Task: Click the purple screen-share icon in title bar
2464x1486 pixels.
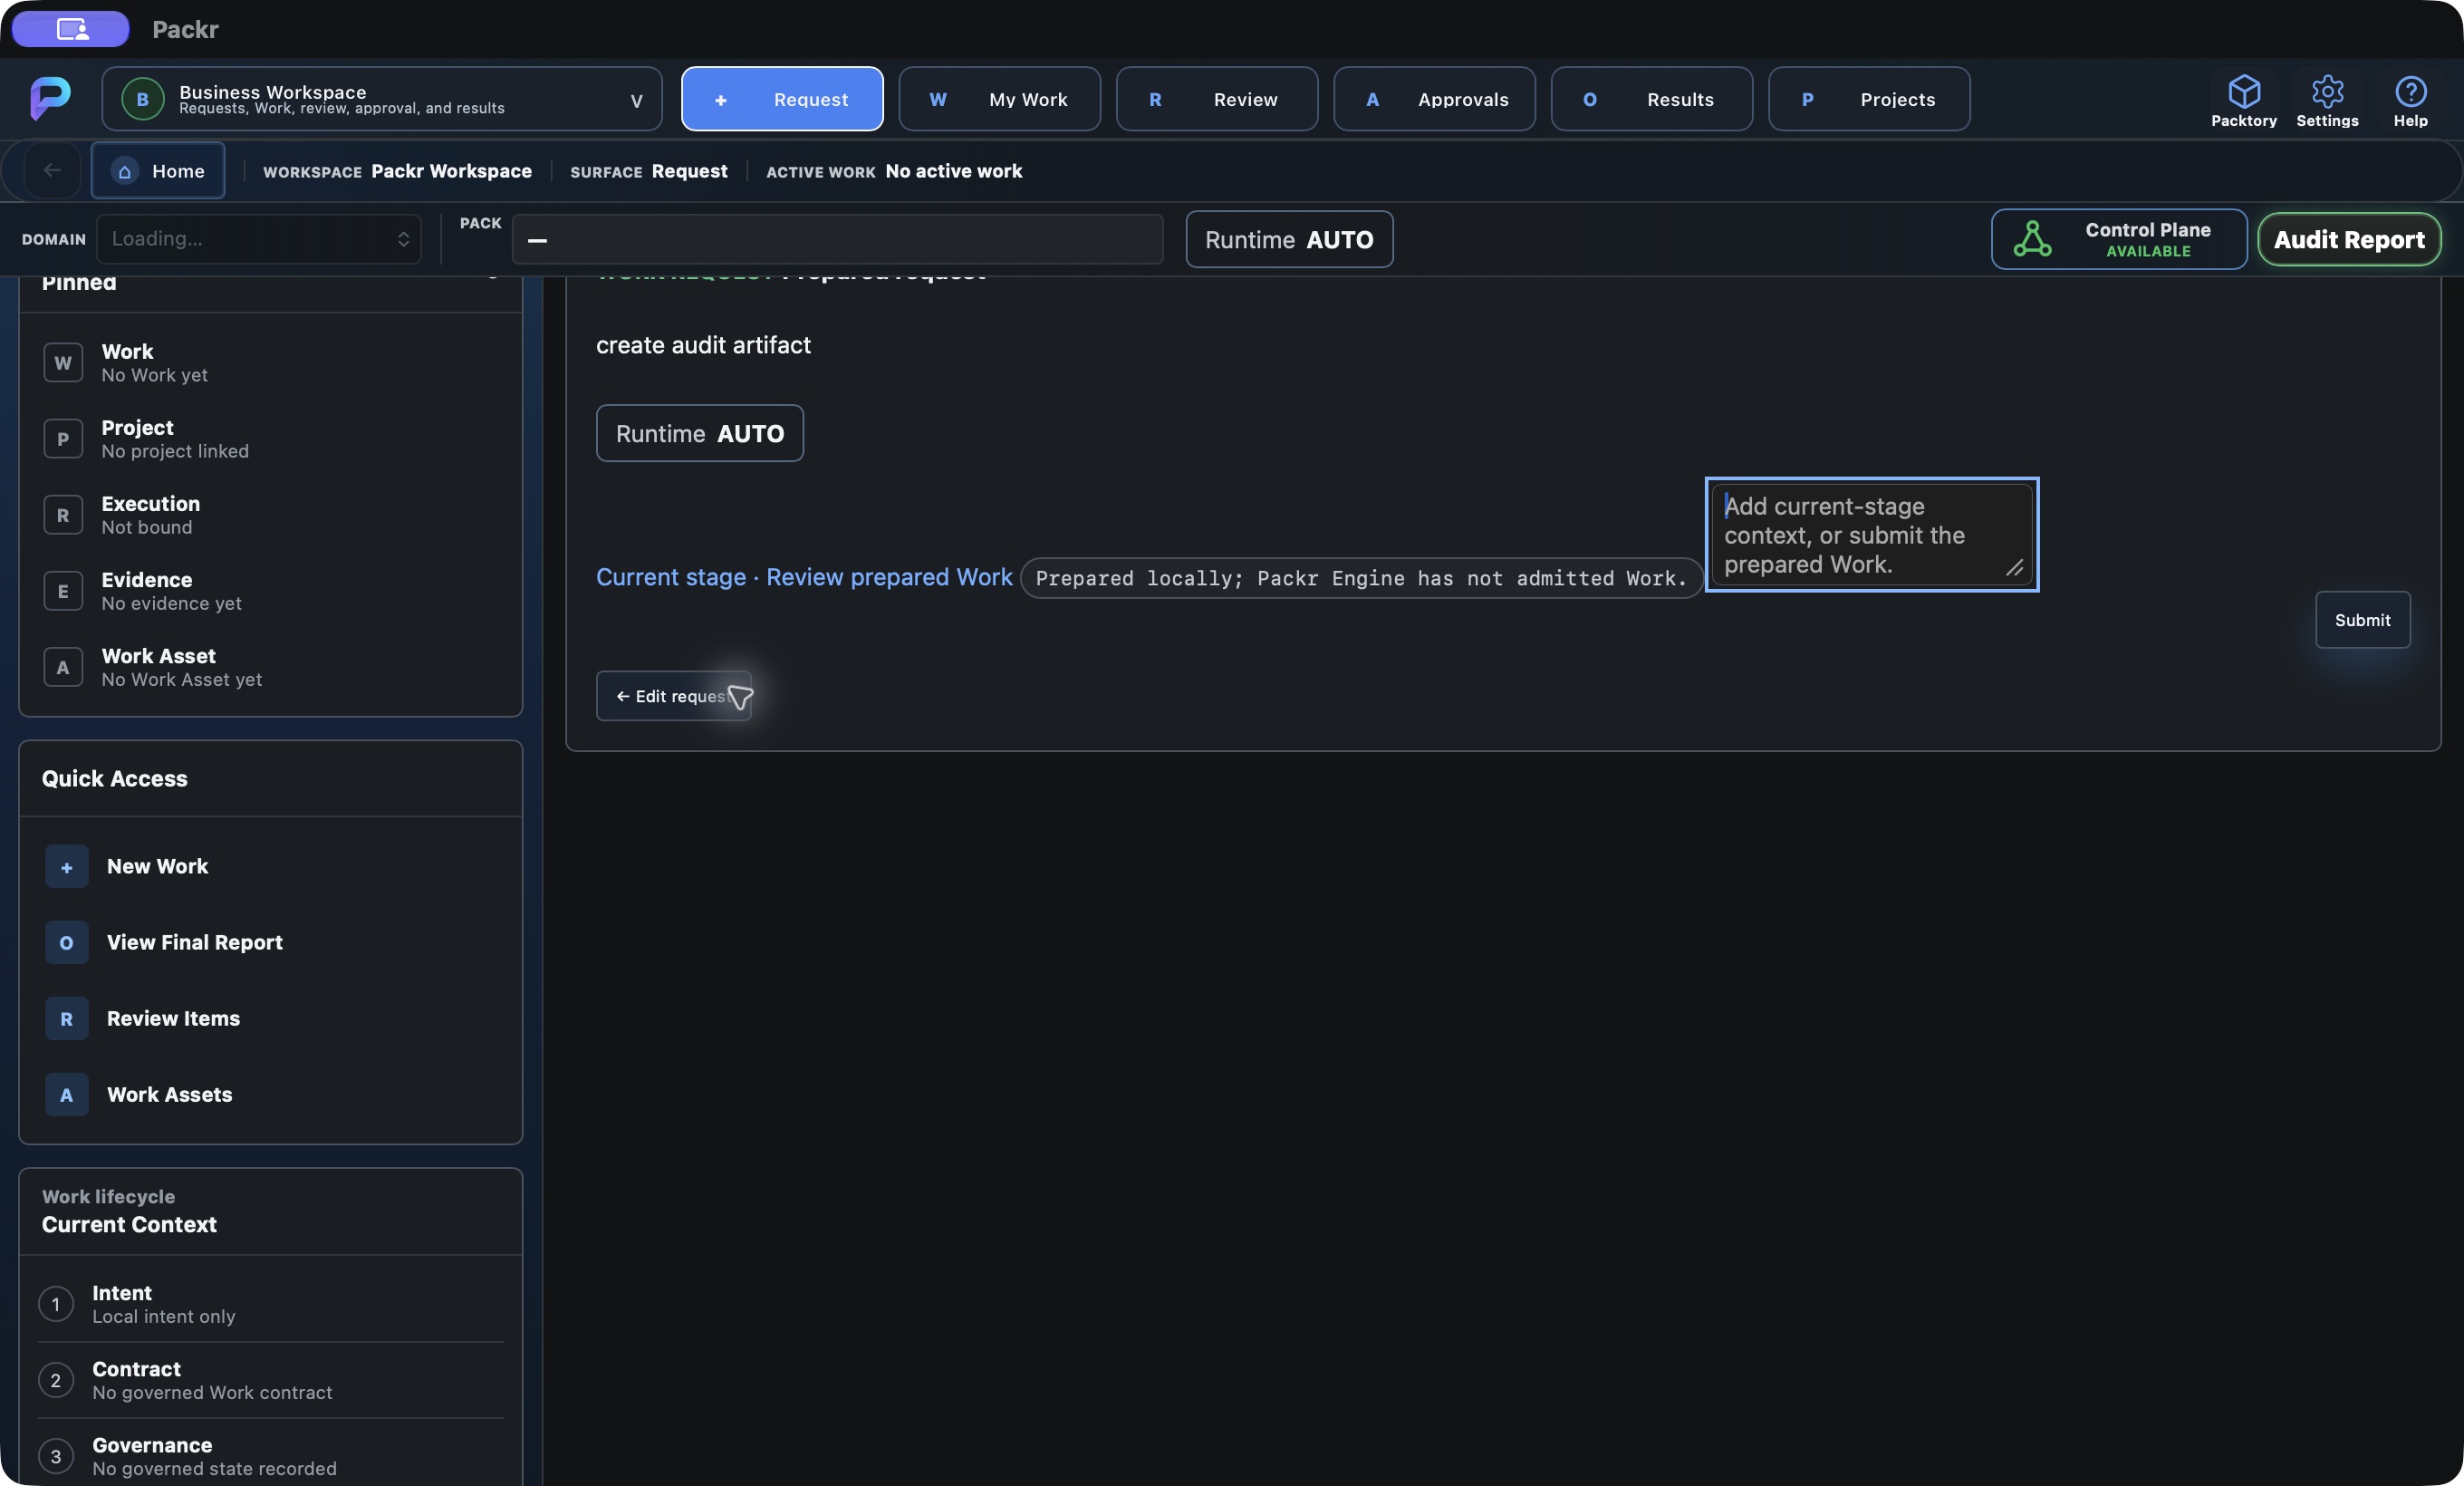Action: click(x=71, y=29)
